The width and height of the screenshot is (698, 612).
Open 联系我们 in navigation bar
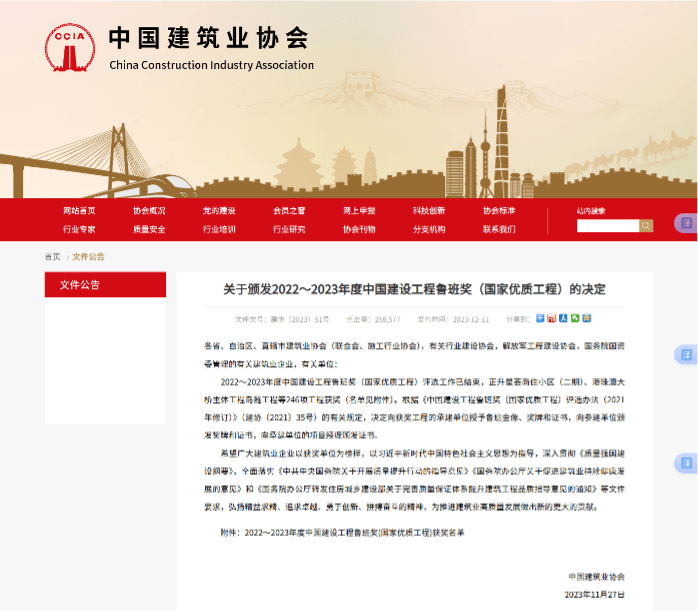pos(499,229)
